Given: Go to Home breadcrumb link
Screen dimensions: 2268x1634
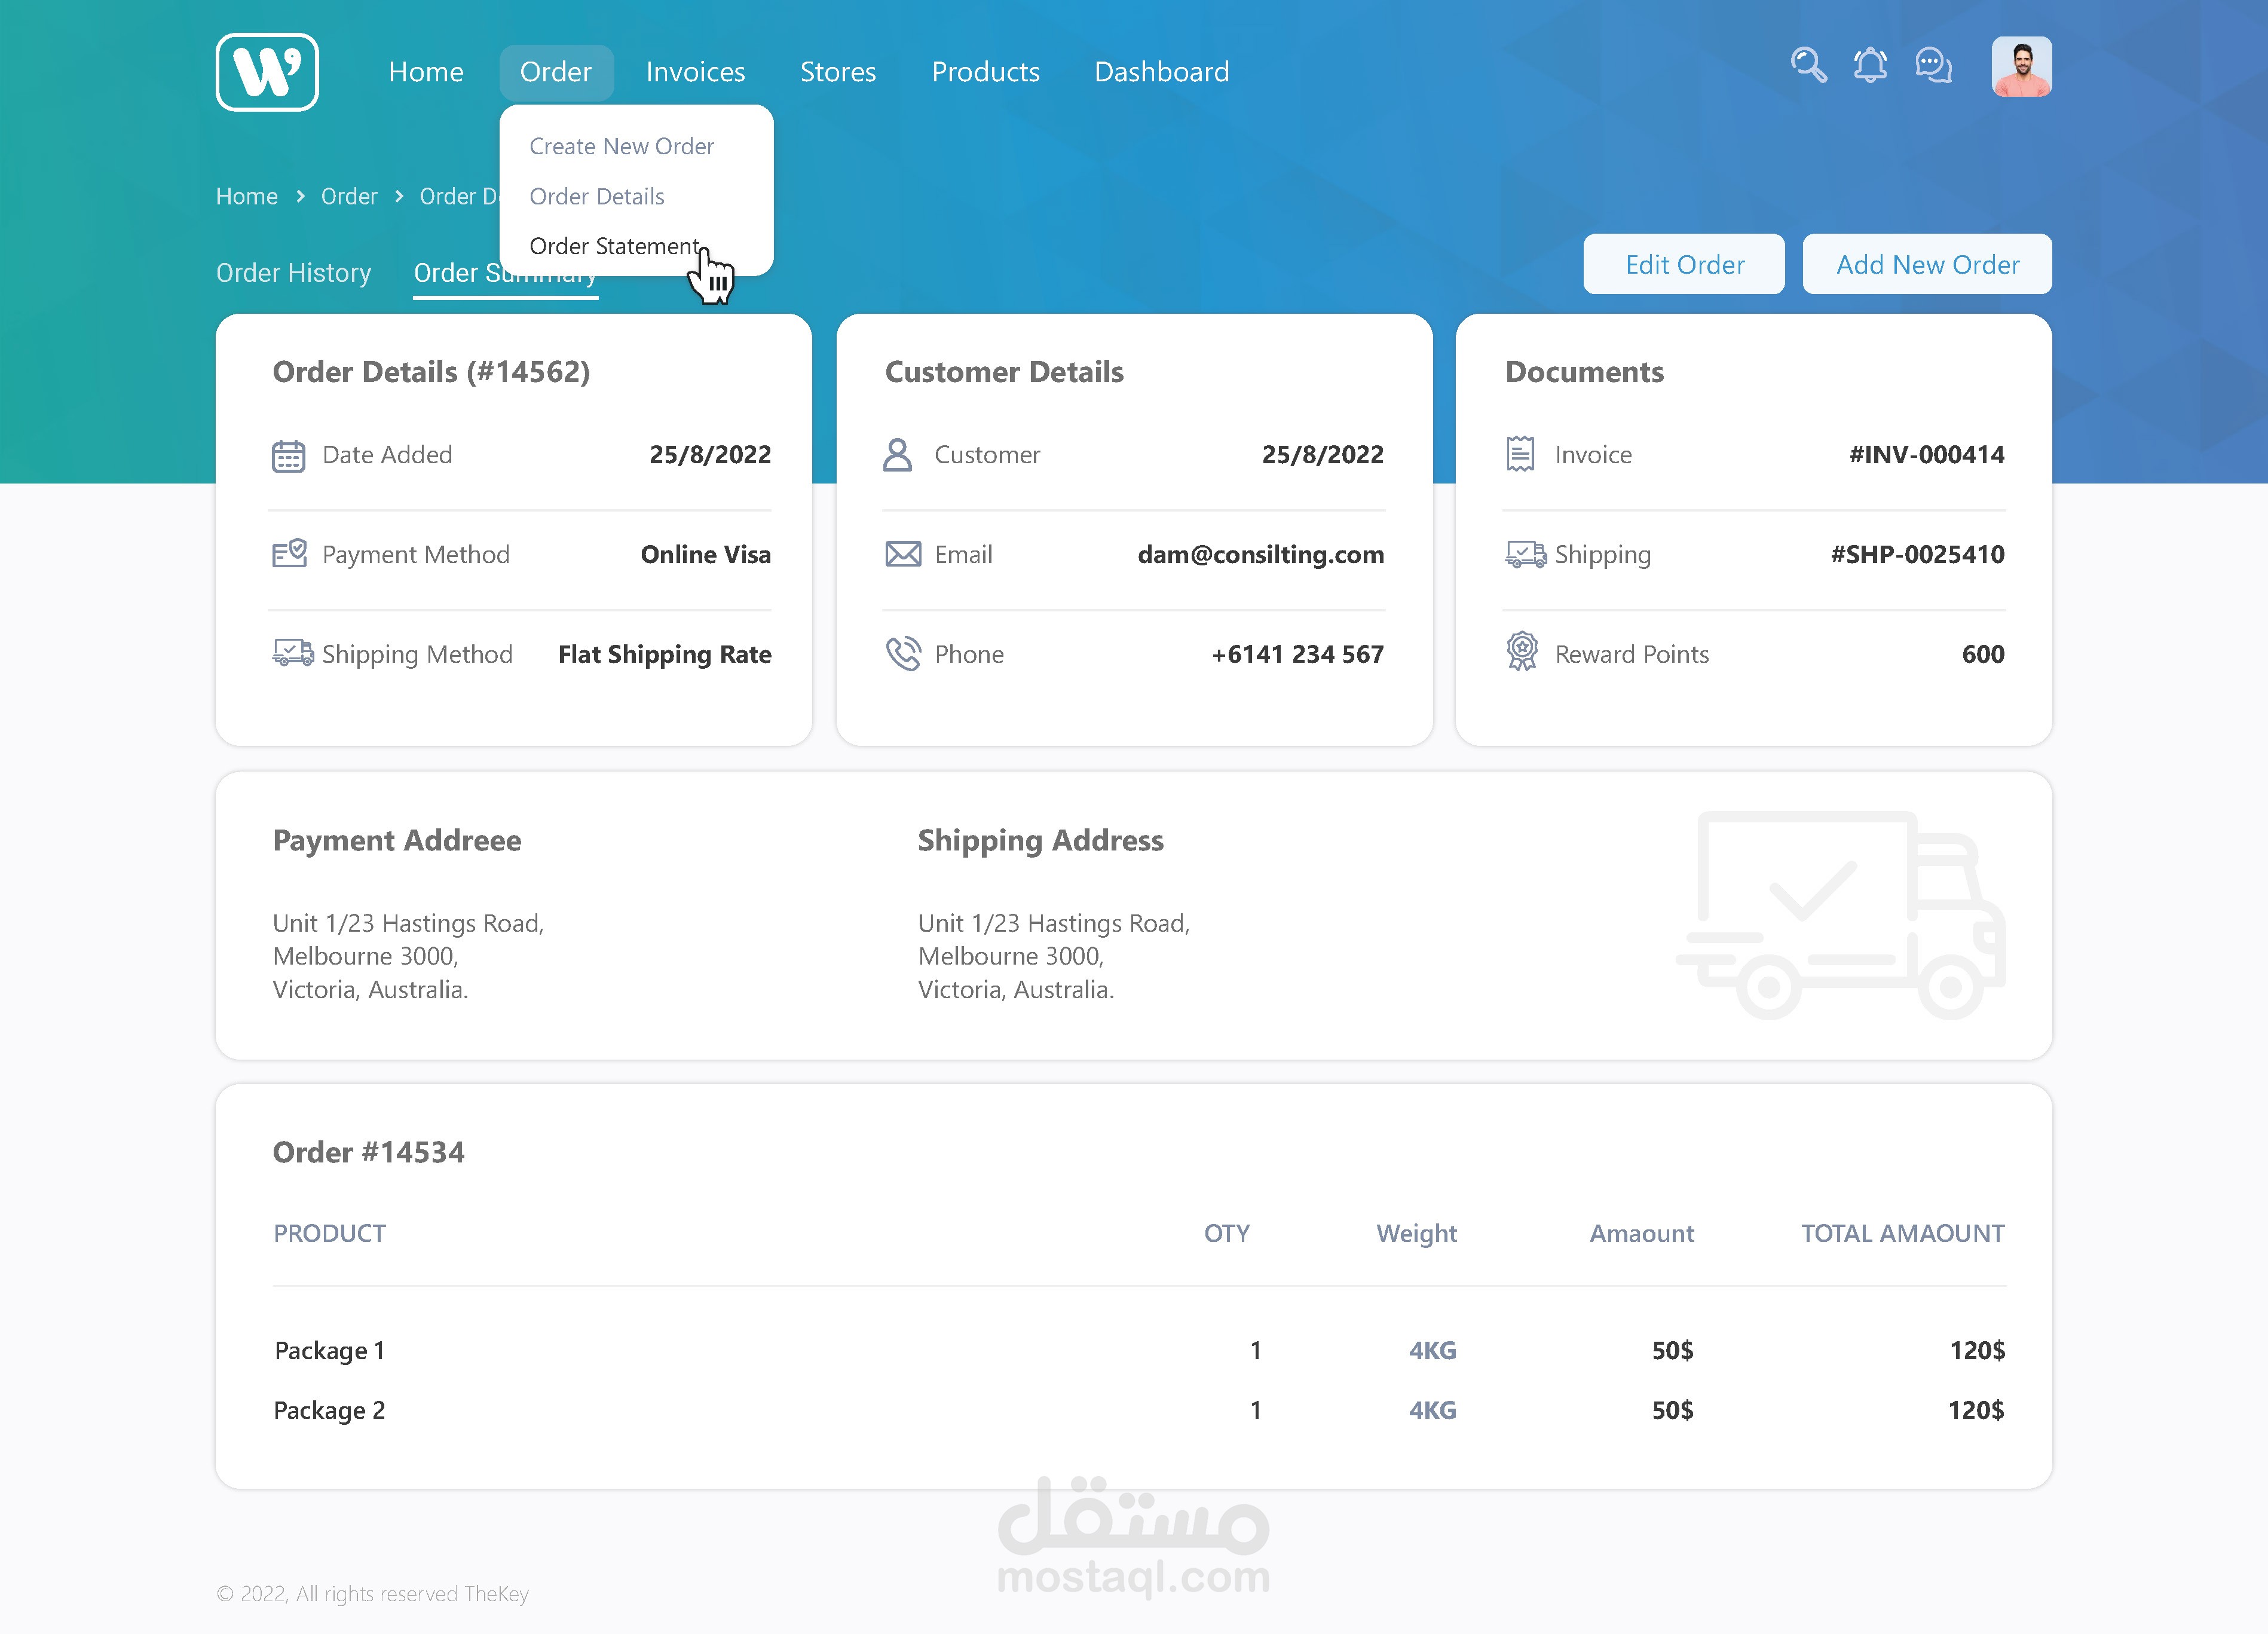Looking at the screenshot, I should (x=247, y=196).
